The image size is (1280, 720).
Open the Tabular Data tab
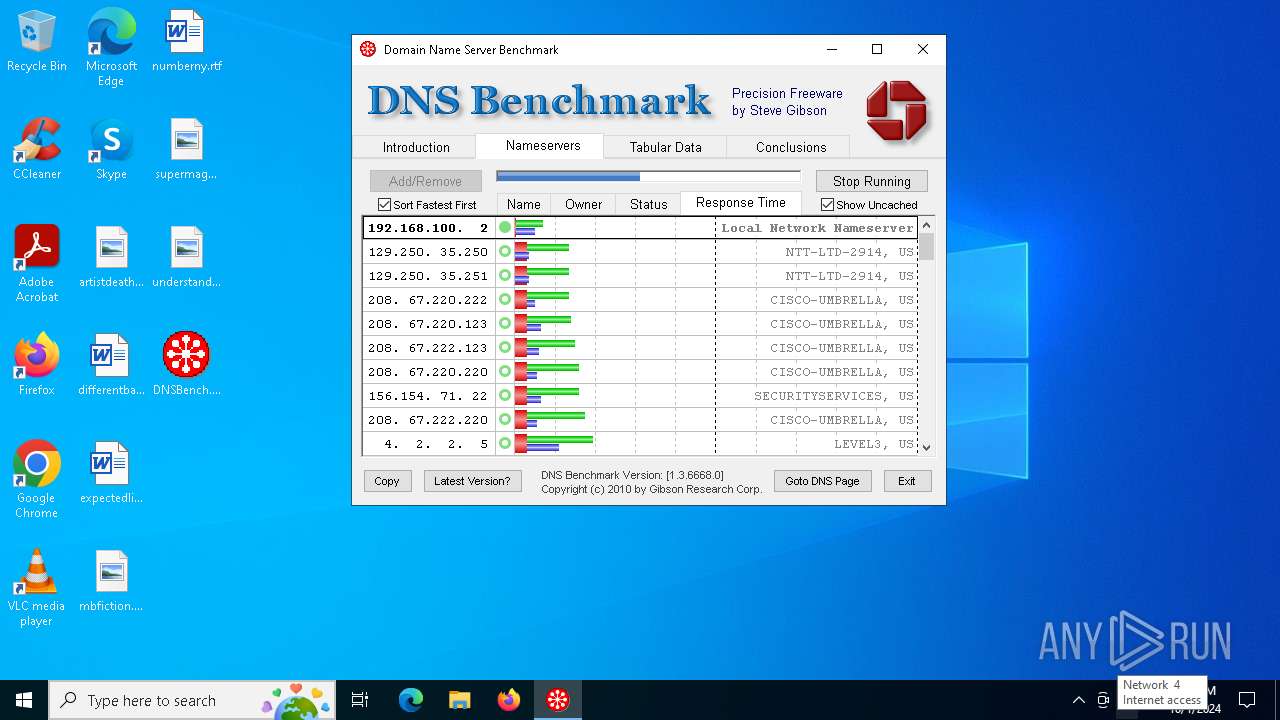click(x=665, y=147)
